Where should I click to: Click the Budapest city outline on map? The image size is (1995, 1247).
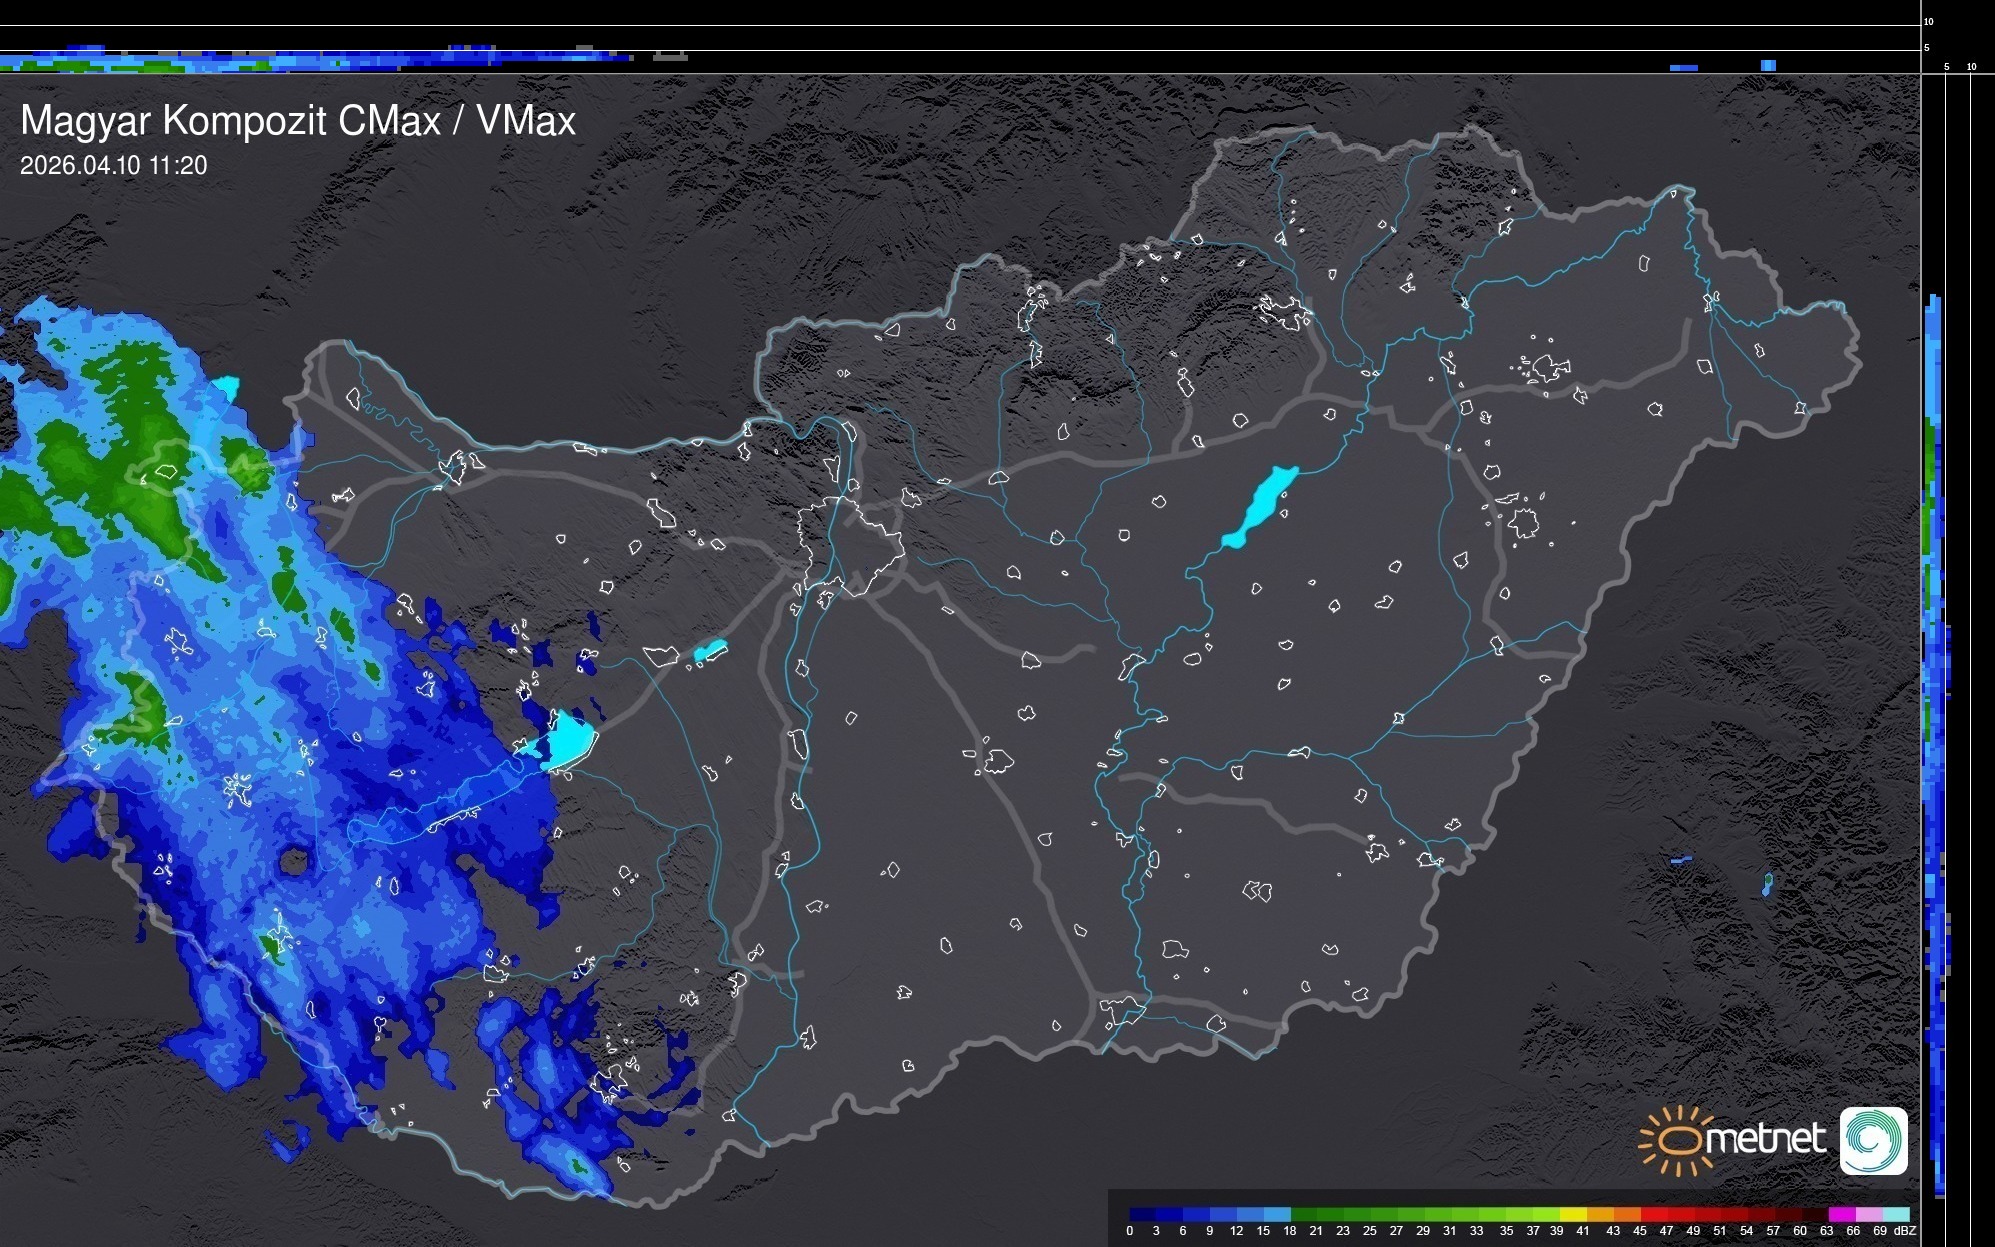click(x=850, y=545)
